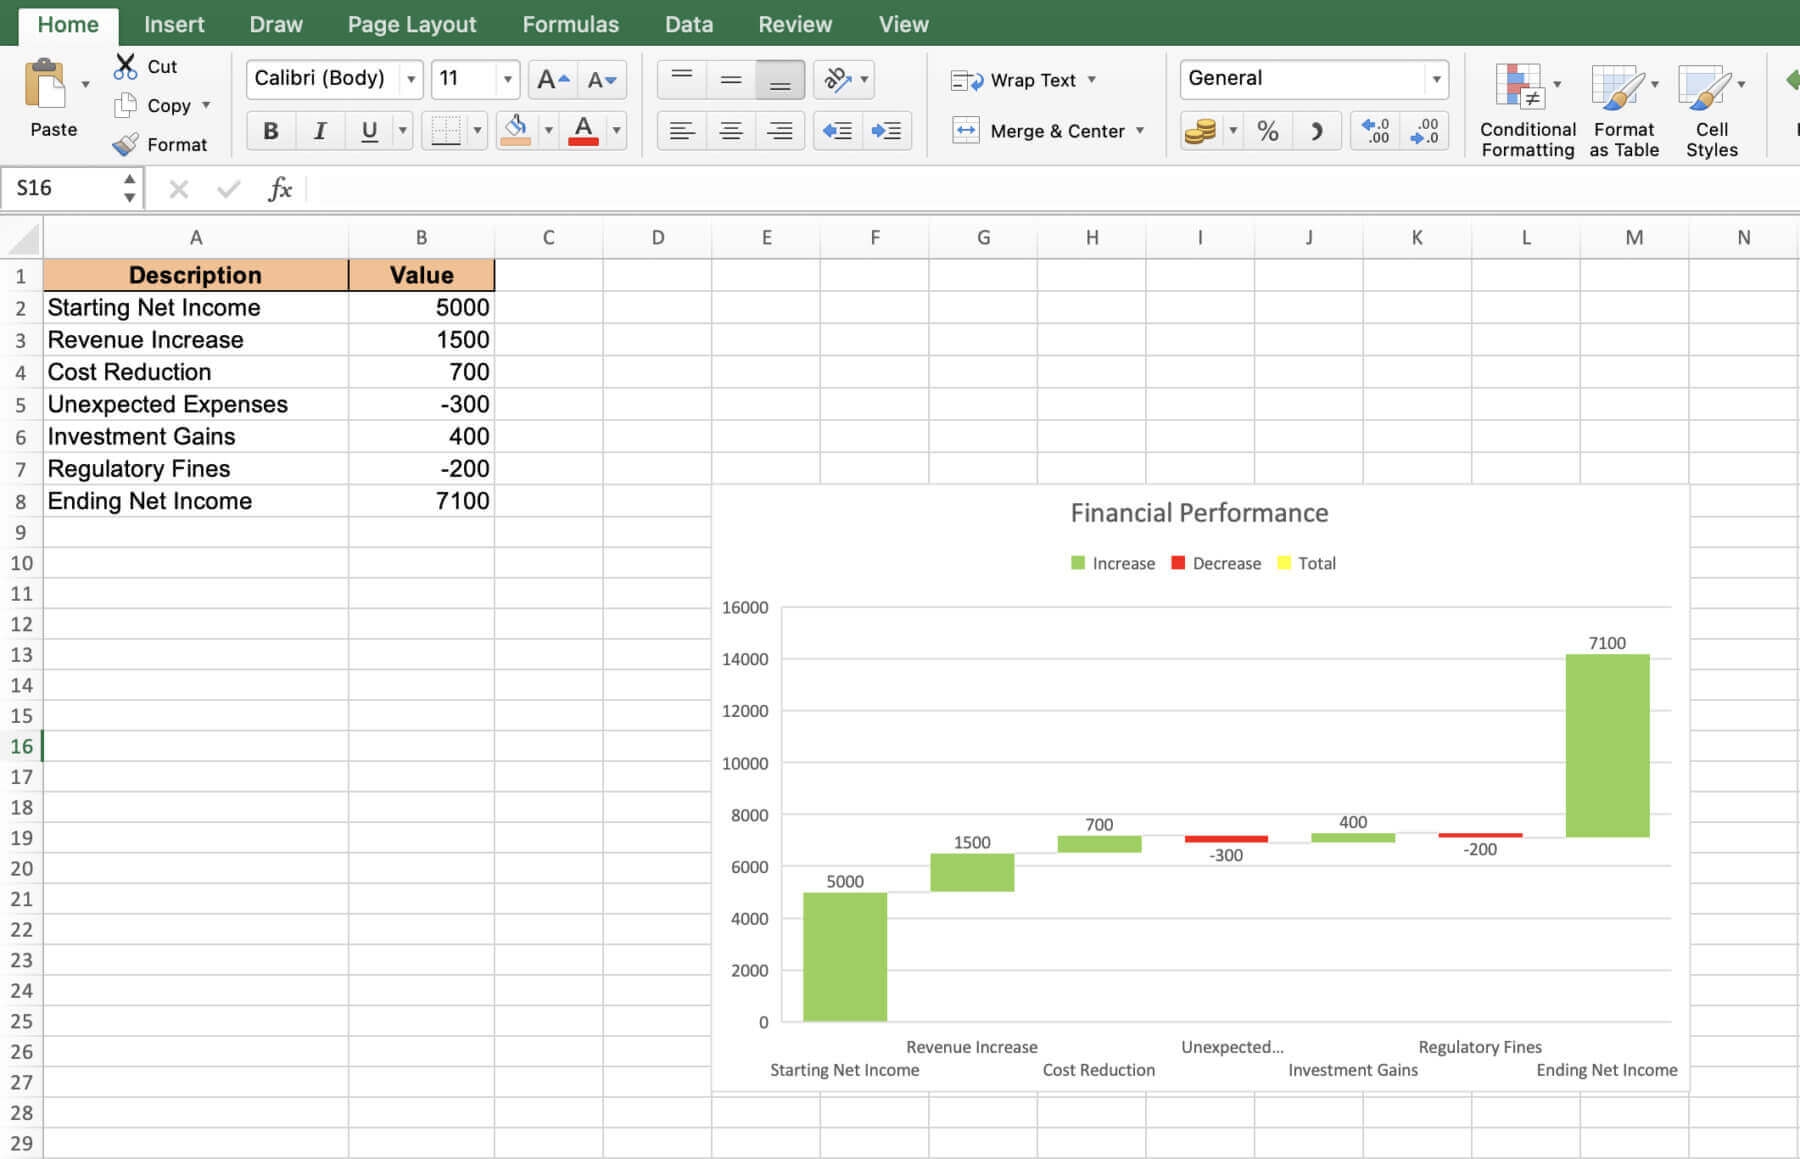Toggle Bold formatting

coord(270,131)
